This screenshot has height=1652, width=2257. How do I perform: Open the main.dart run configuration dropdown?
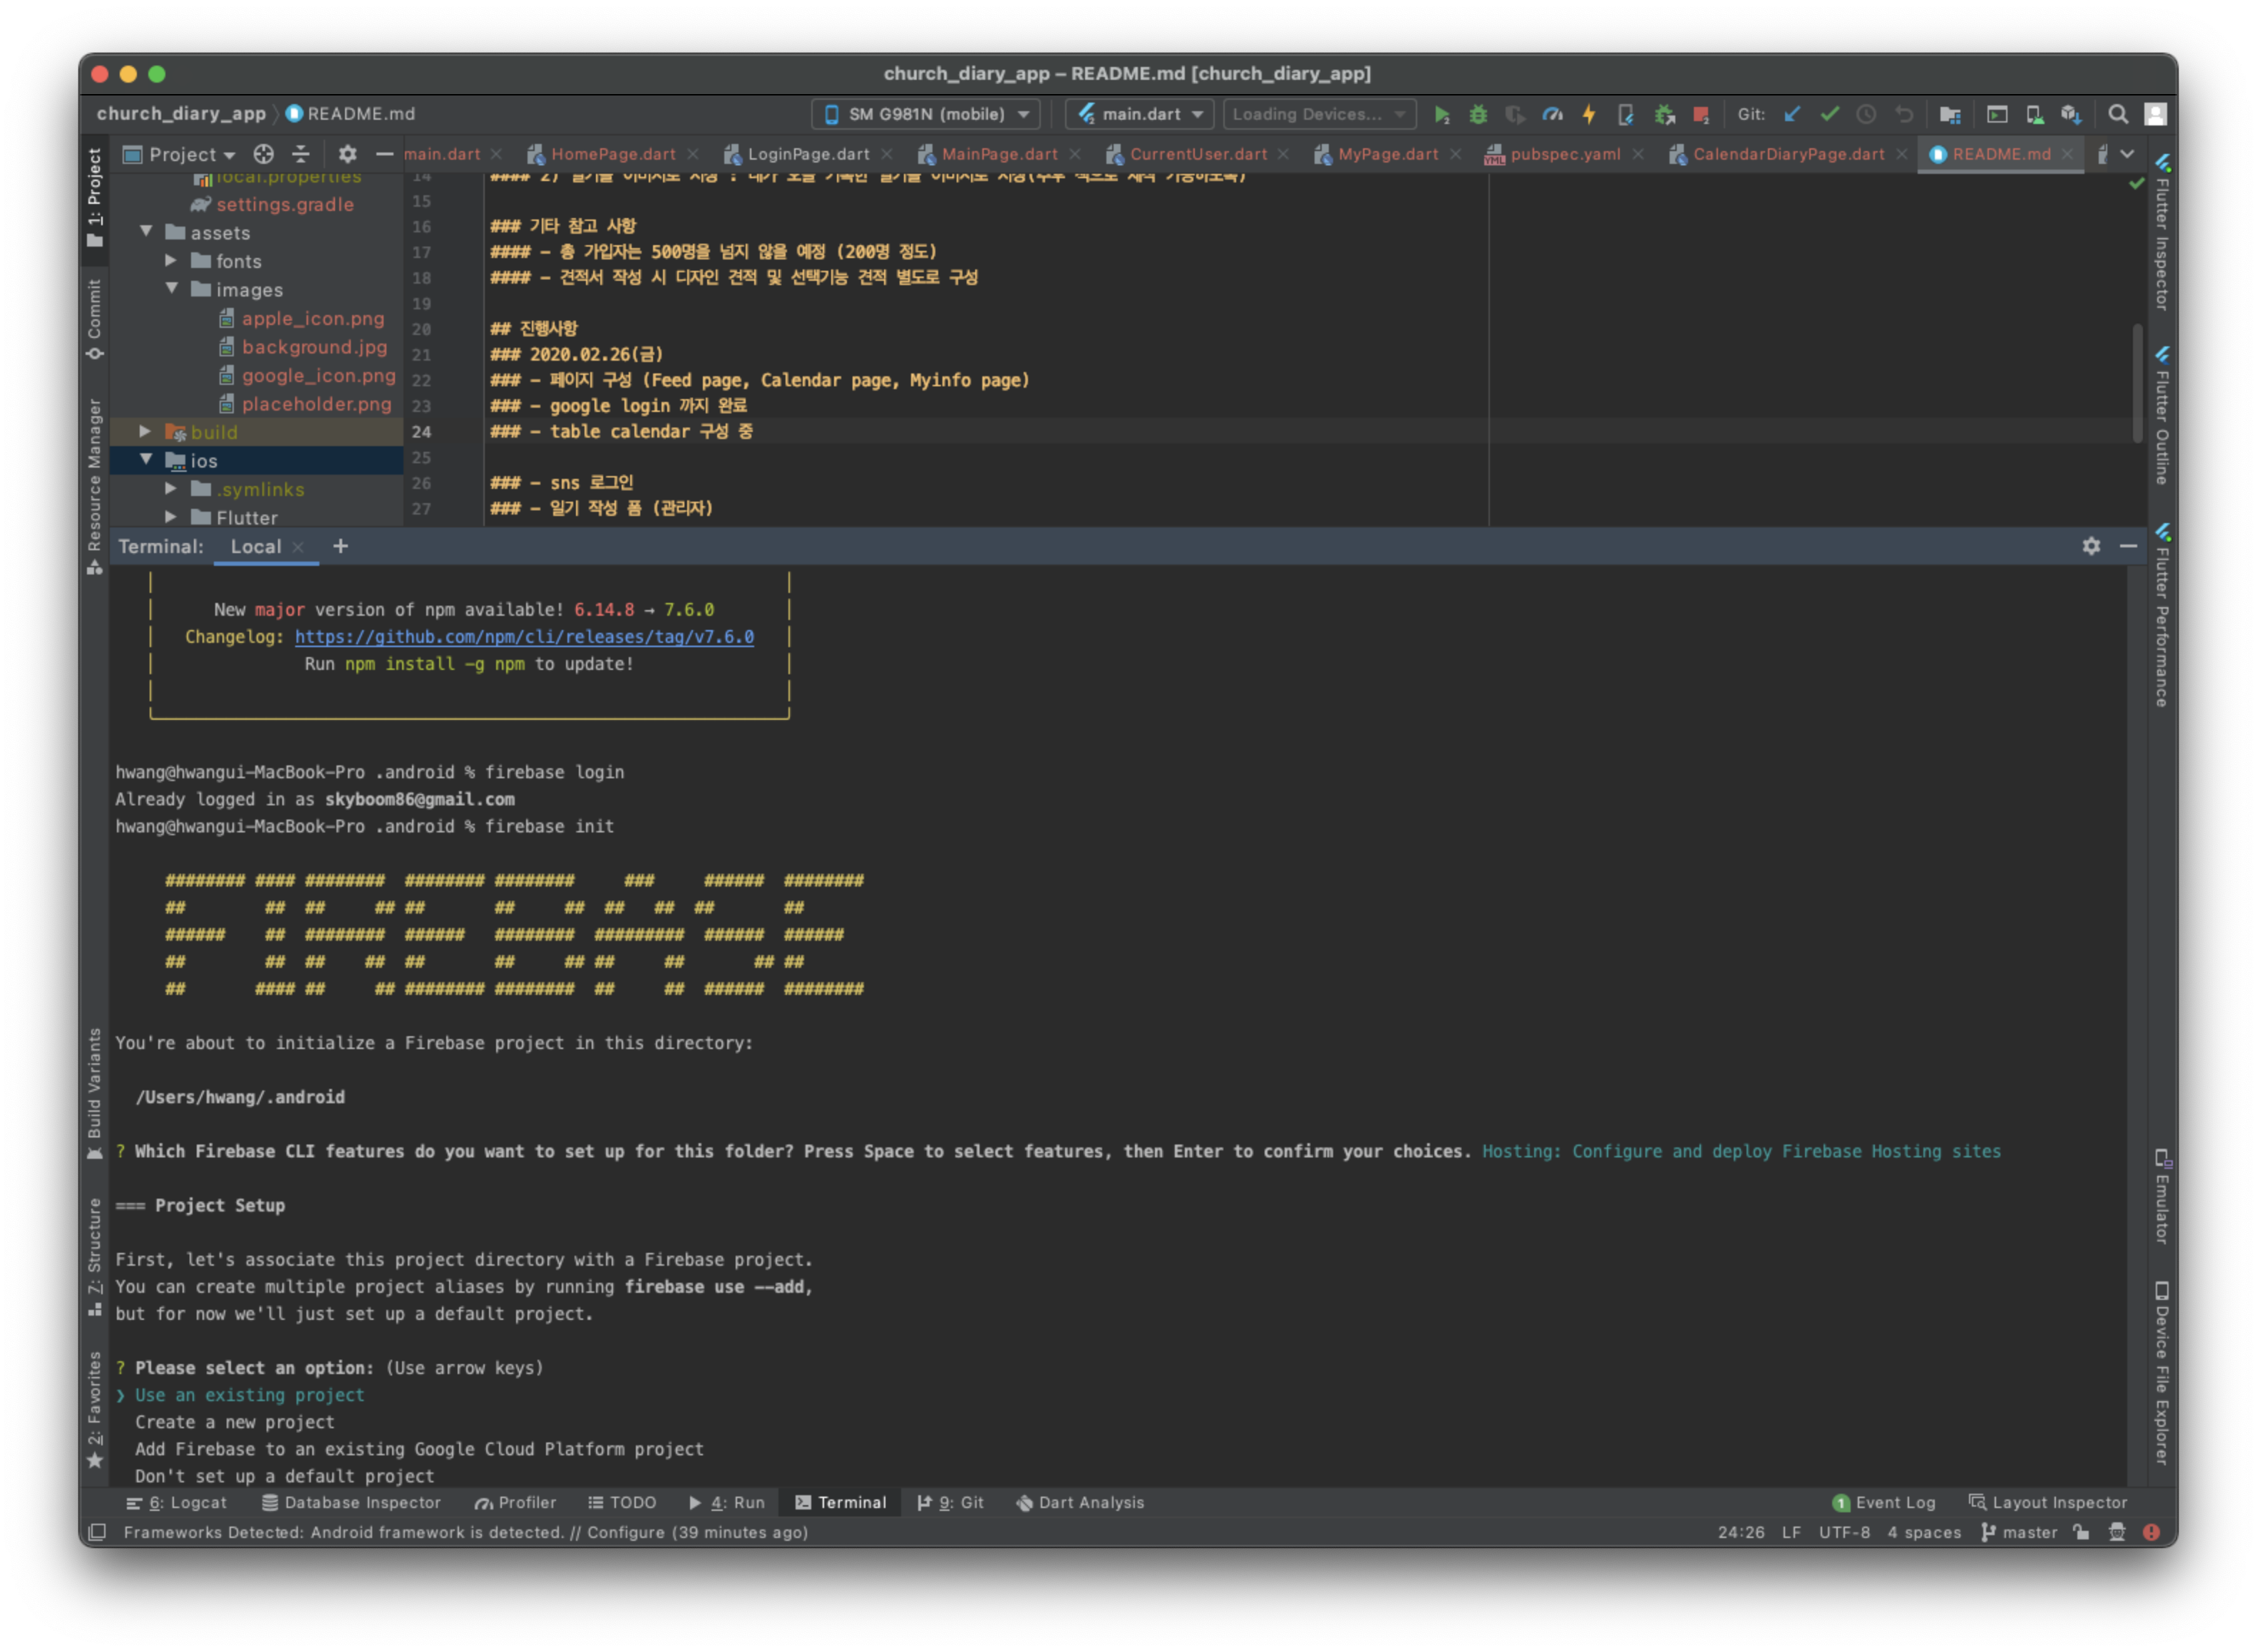pos(1140,115)
